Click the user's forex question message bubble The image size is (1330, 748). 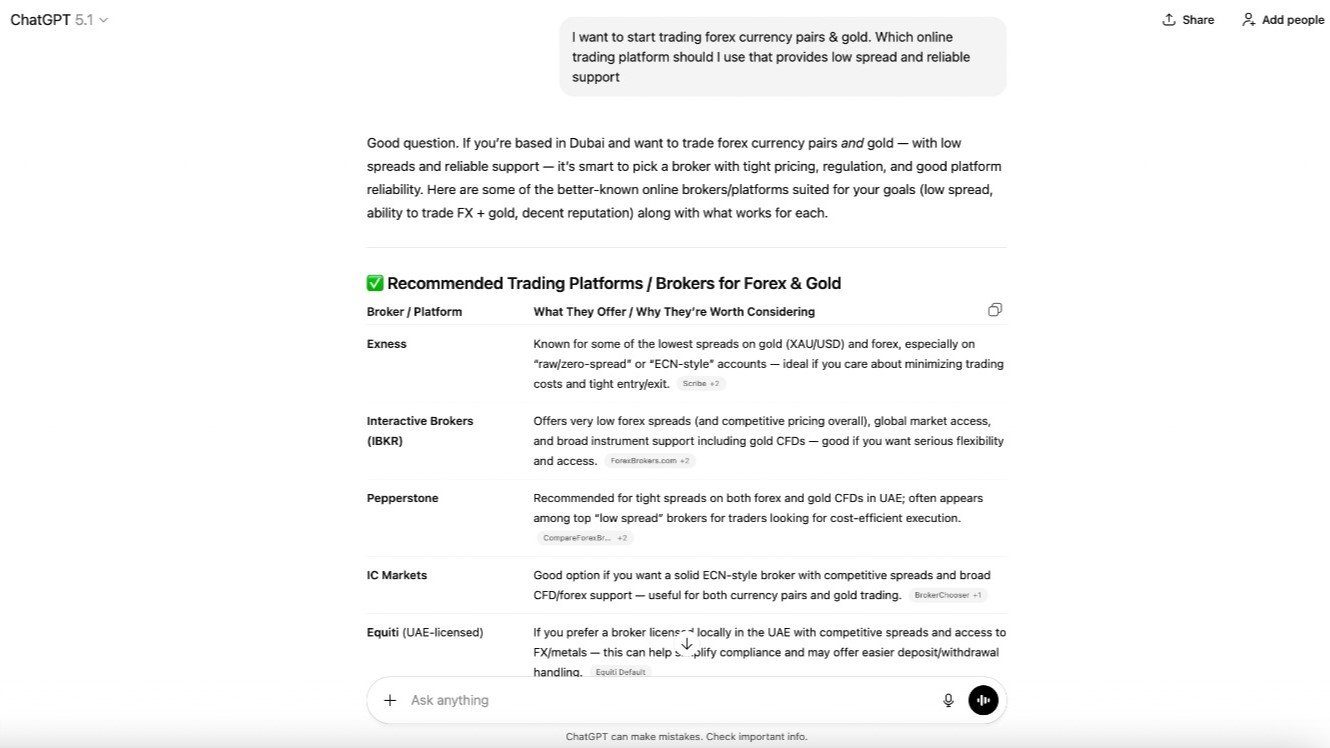[x=782, y=57]
